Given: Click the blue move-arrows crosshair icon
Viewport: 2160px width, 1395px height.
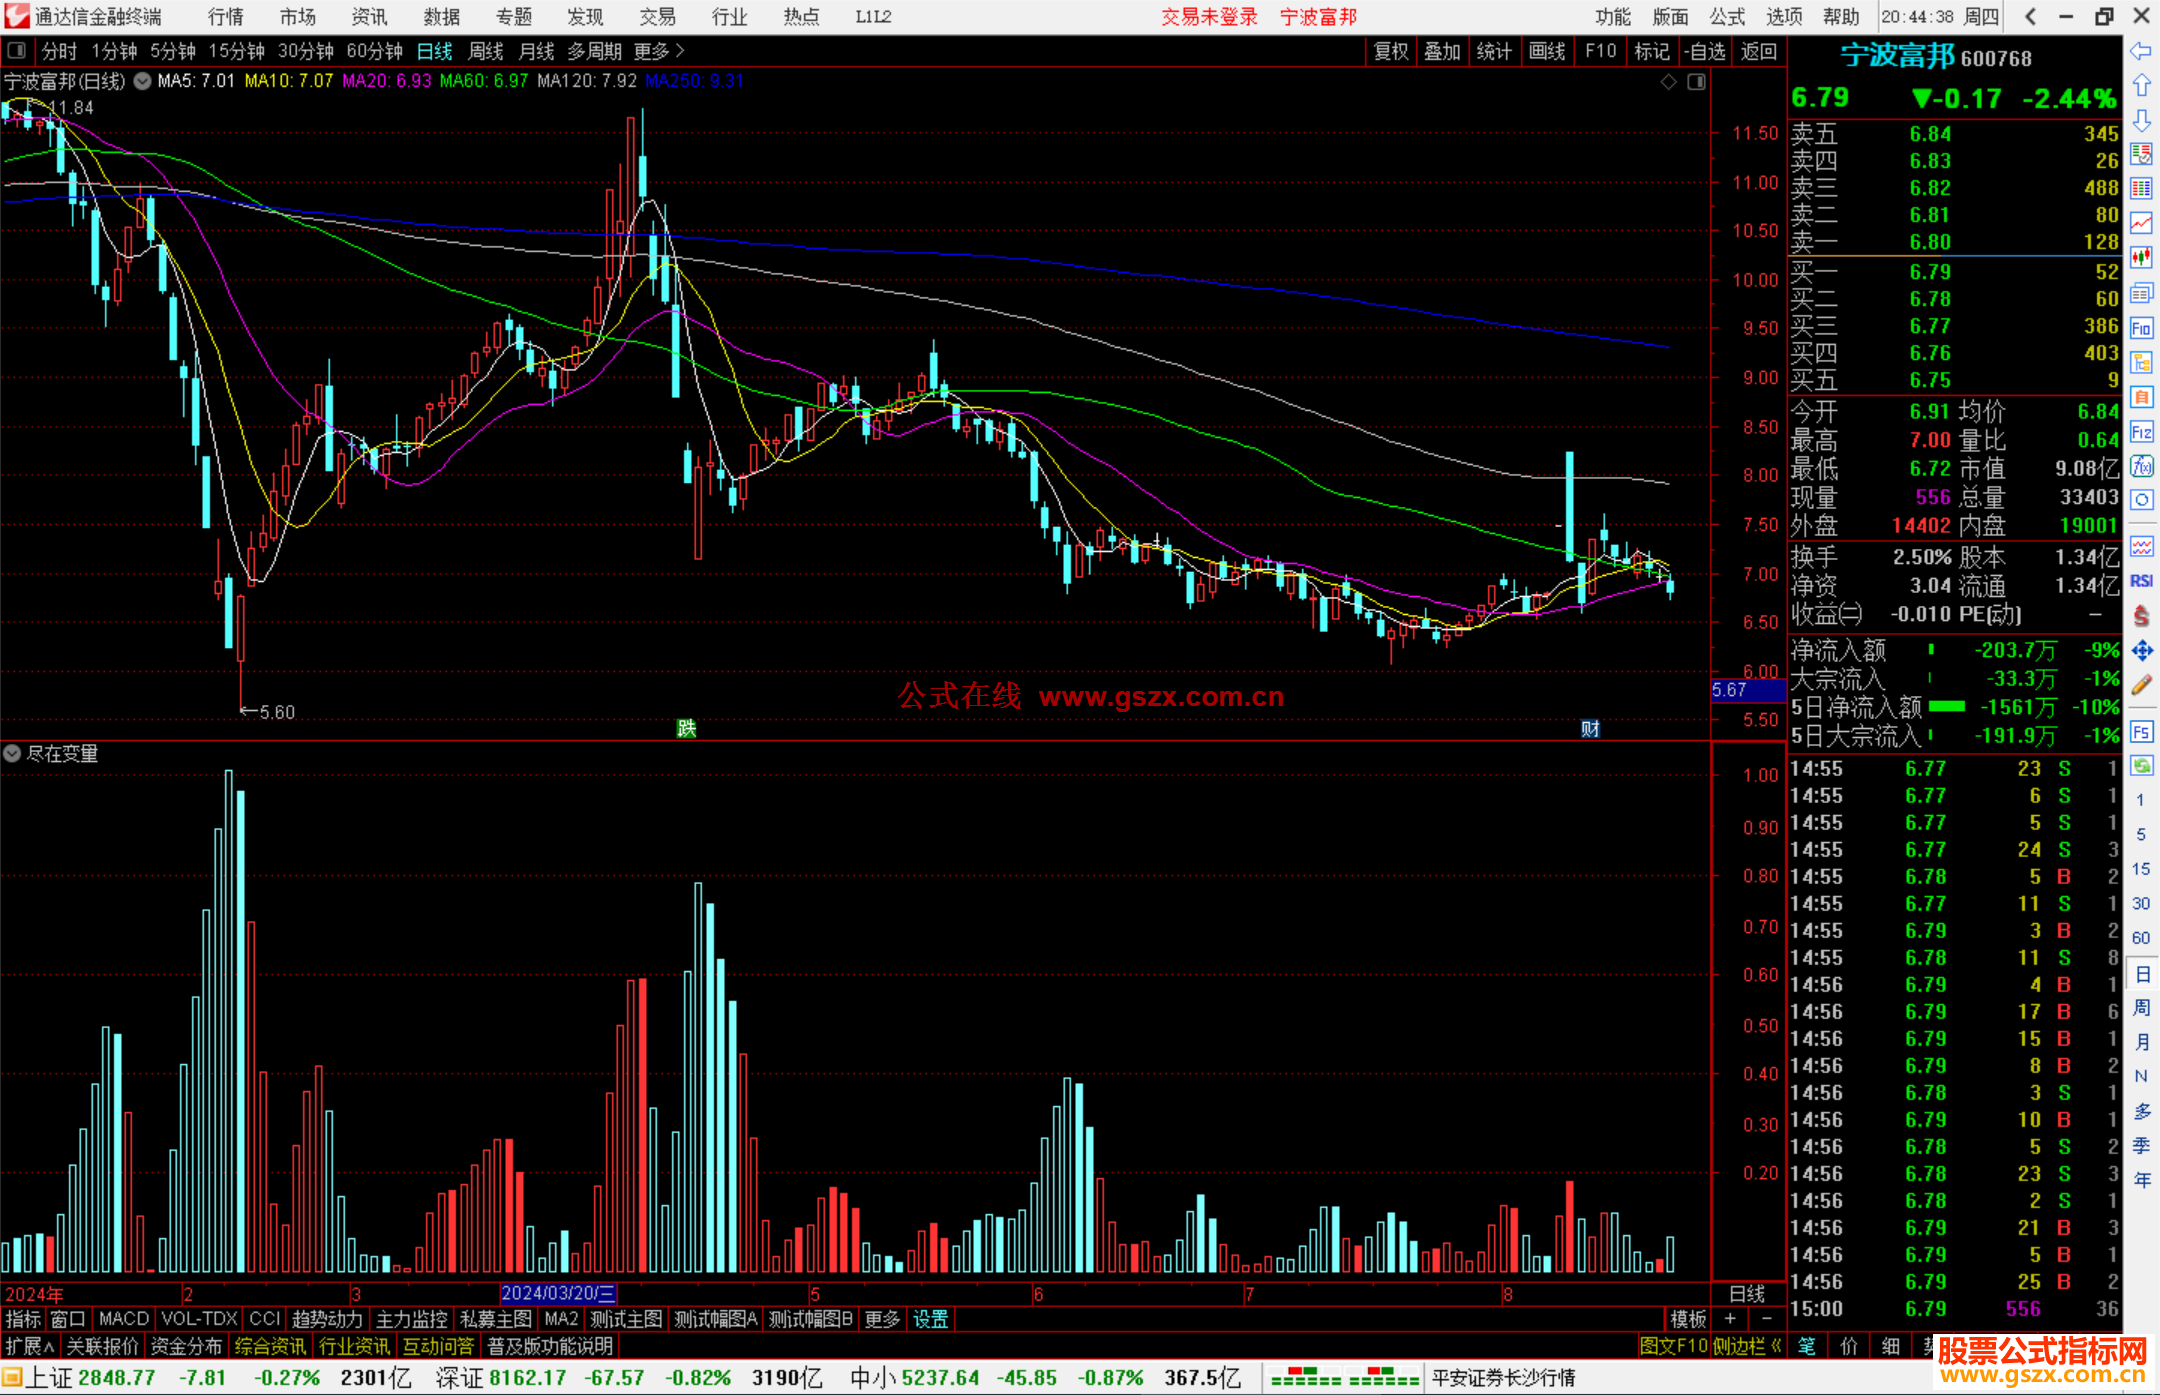Looking at the screenshot, I should click(2141, 651).
